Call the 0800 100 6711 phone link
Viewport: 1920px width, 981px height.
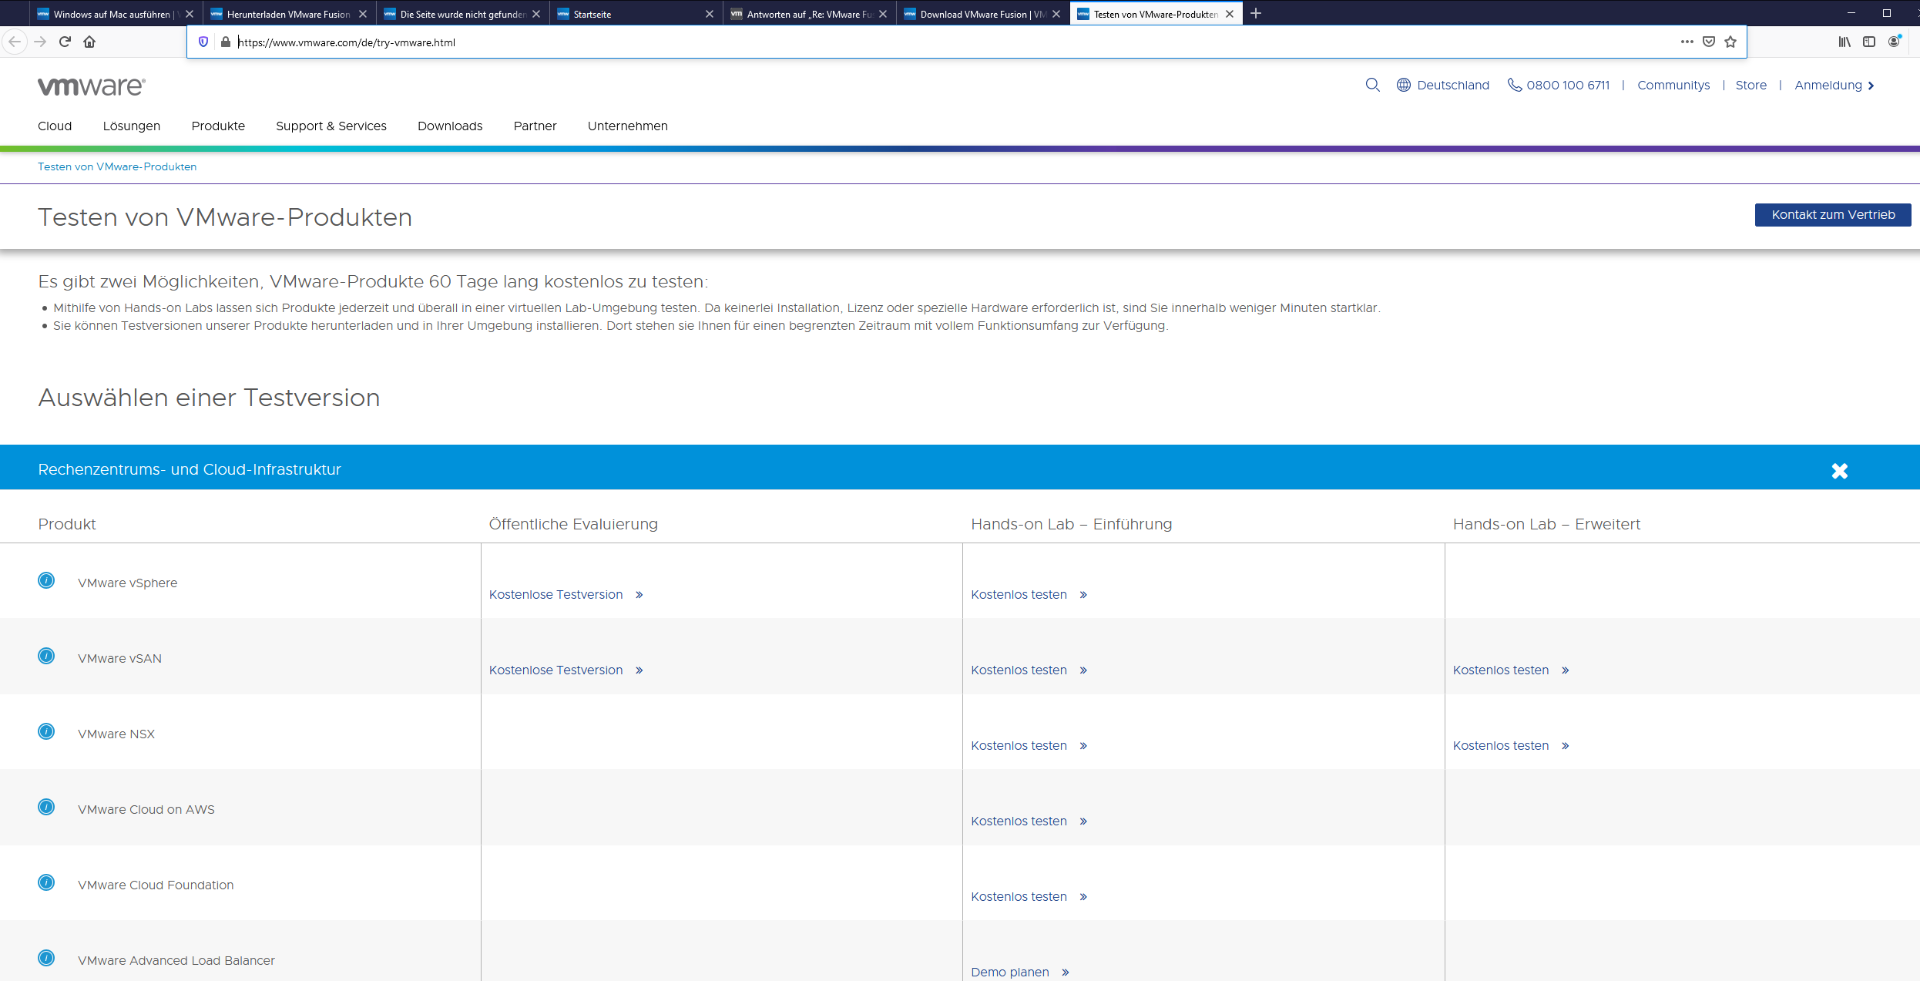click(1559, 85)
